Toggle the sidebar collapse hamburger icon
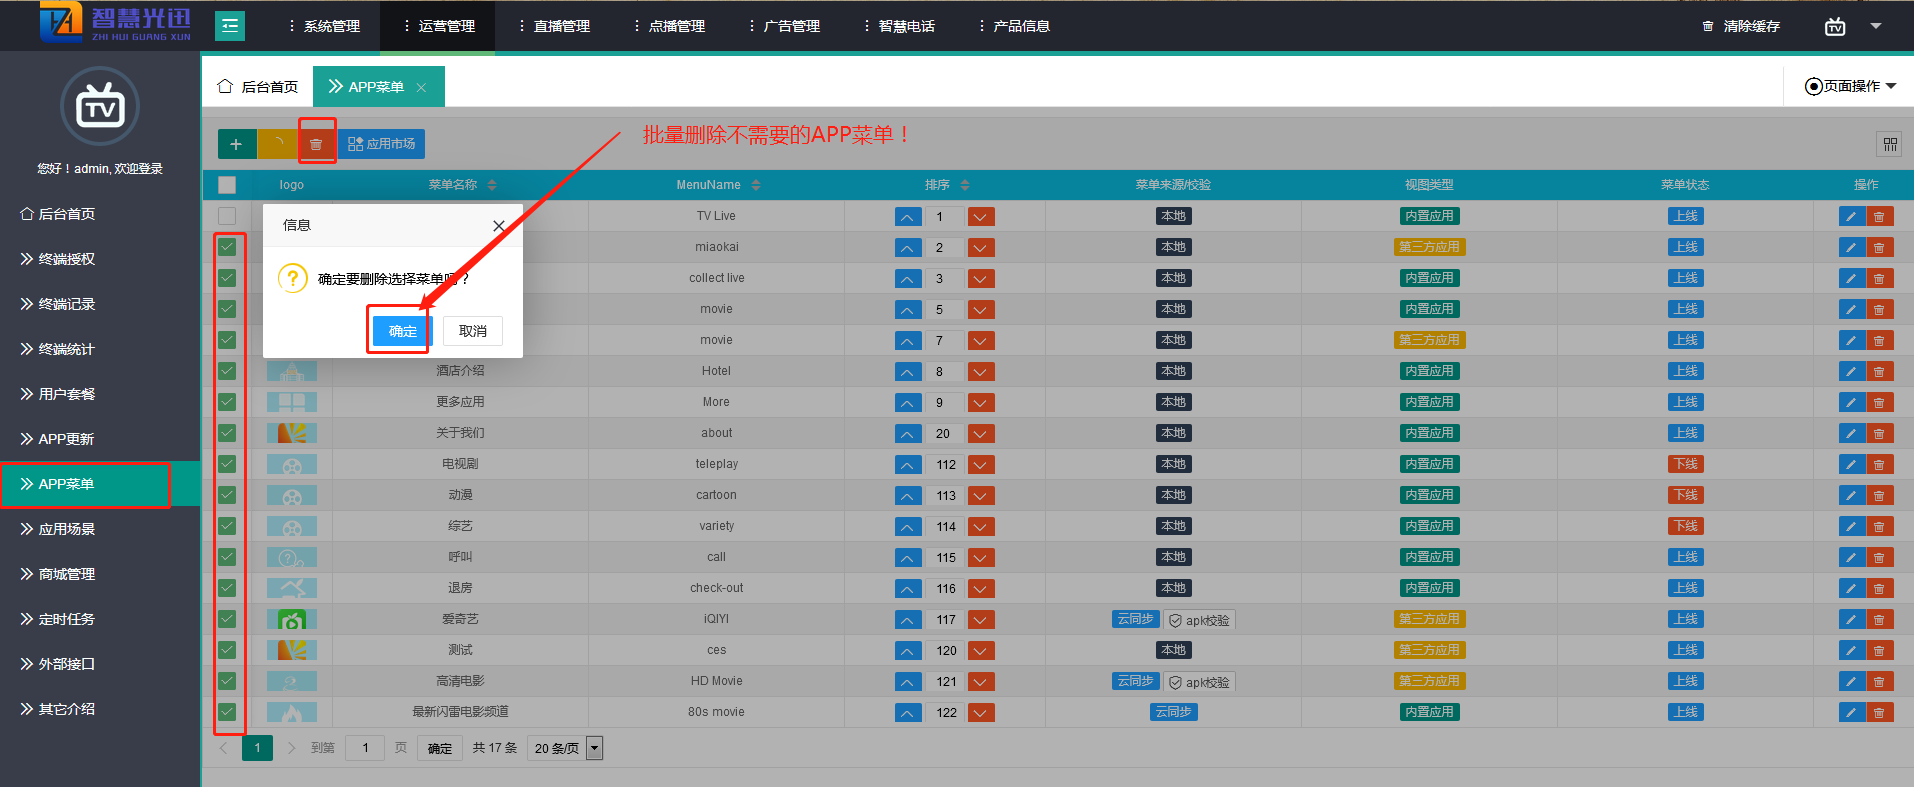1914x787 pixels. [x=230, y=26]
